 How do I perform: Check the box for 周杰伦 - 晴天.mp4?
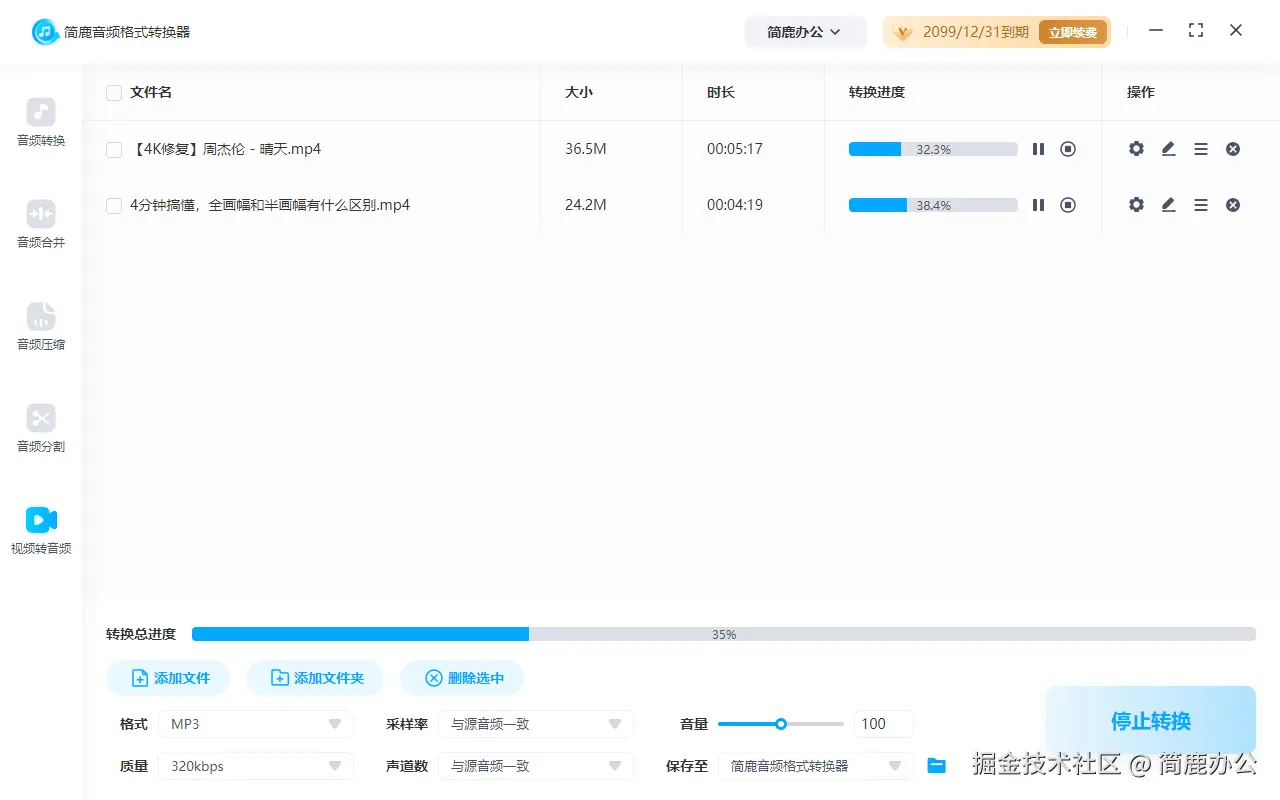(x=114, y=150)
